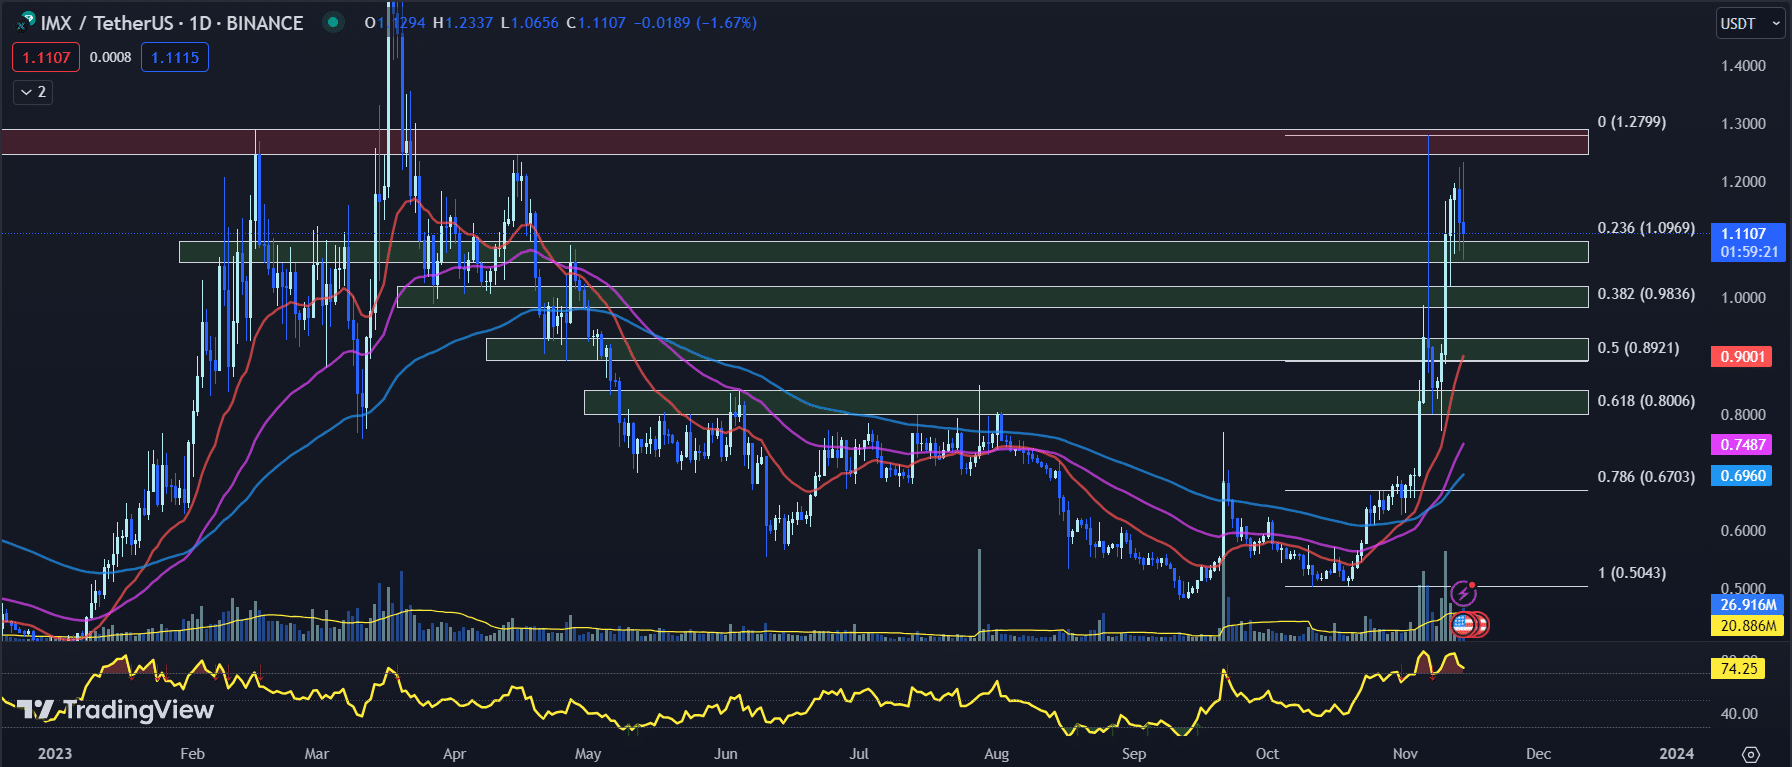Click the TradingView logo
The width and height of the screenshot is (1792, 767).
pos(115,710)
